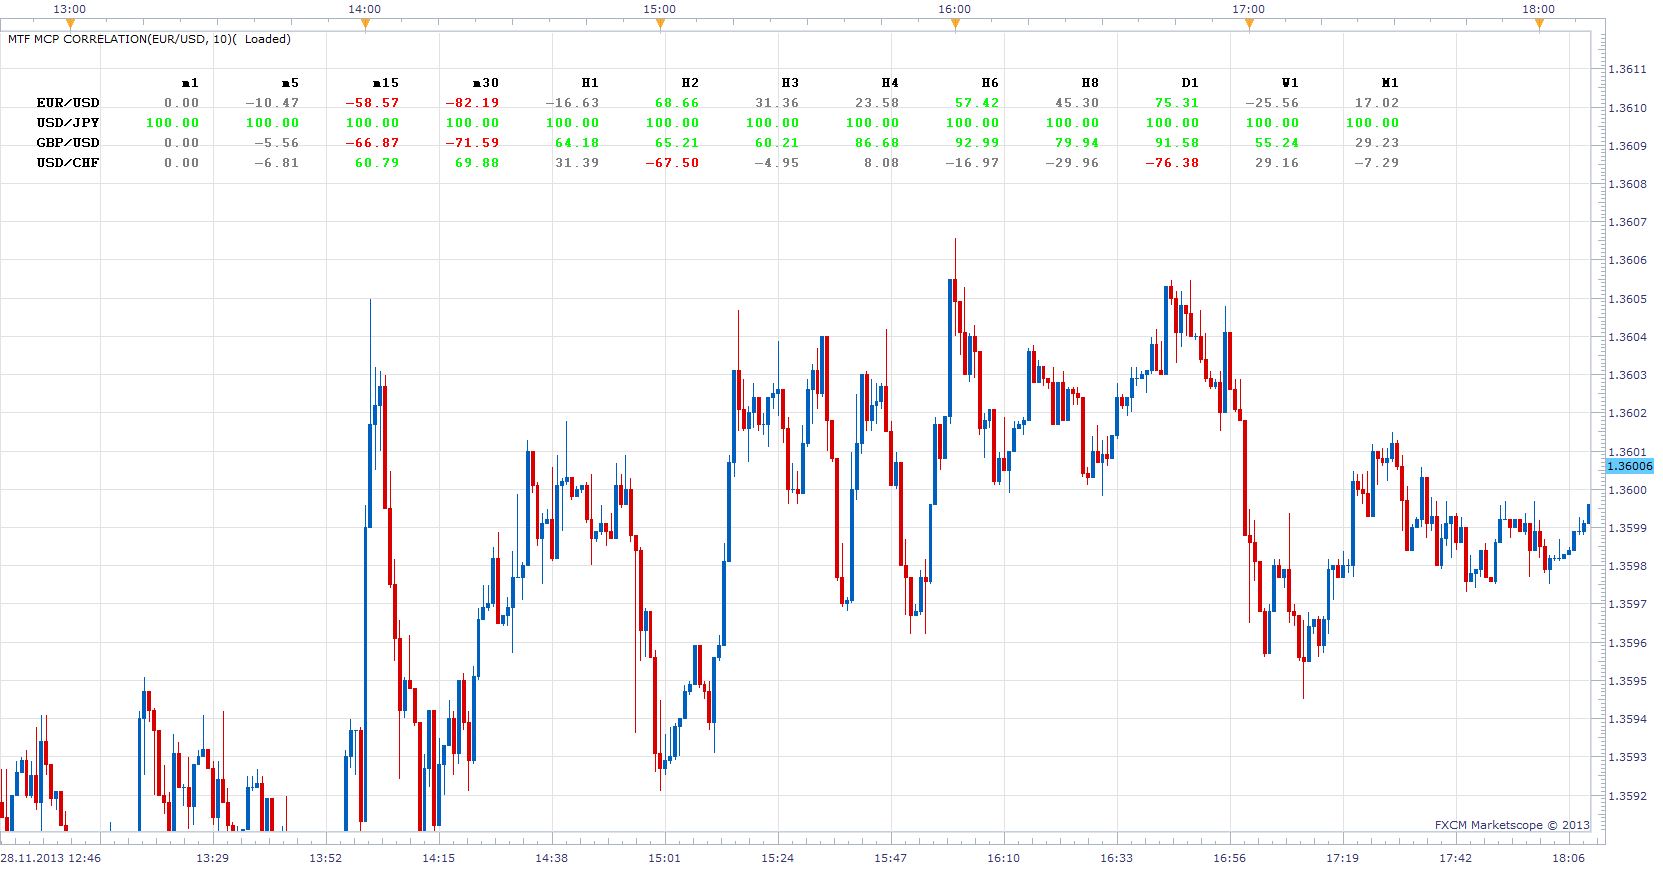This screenshot has width=1663, height=870.
Task: Click the 1.3605 price axis label
Action: click(1627, 299)
